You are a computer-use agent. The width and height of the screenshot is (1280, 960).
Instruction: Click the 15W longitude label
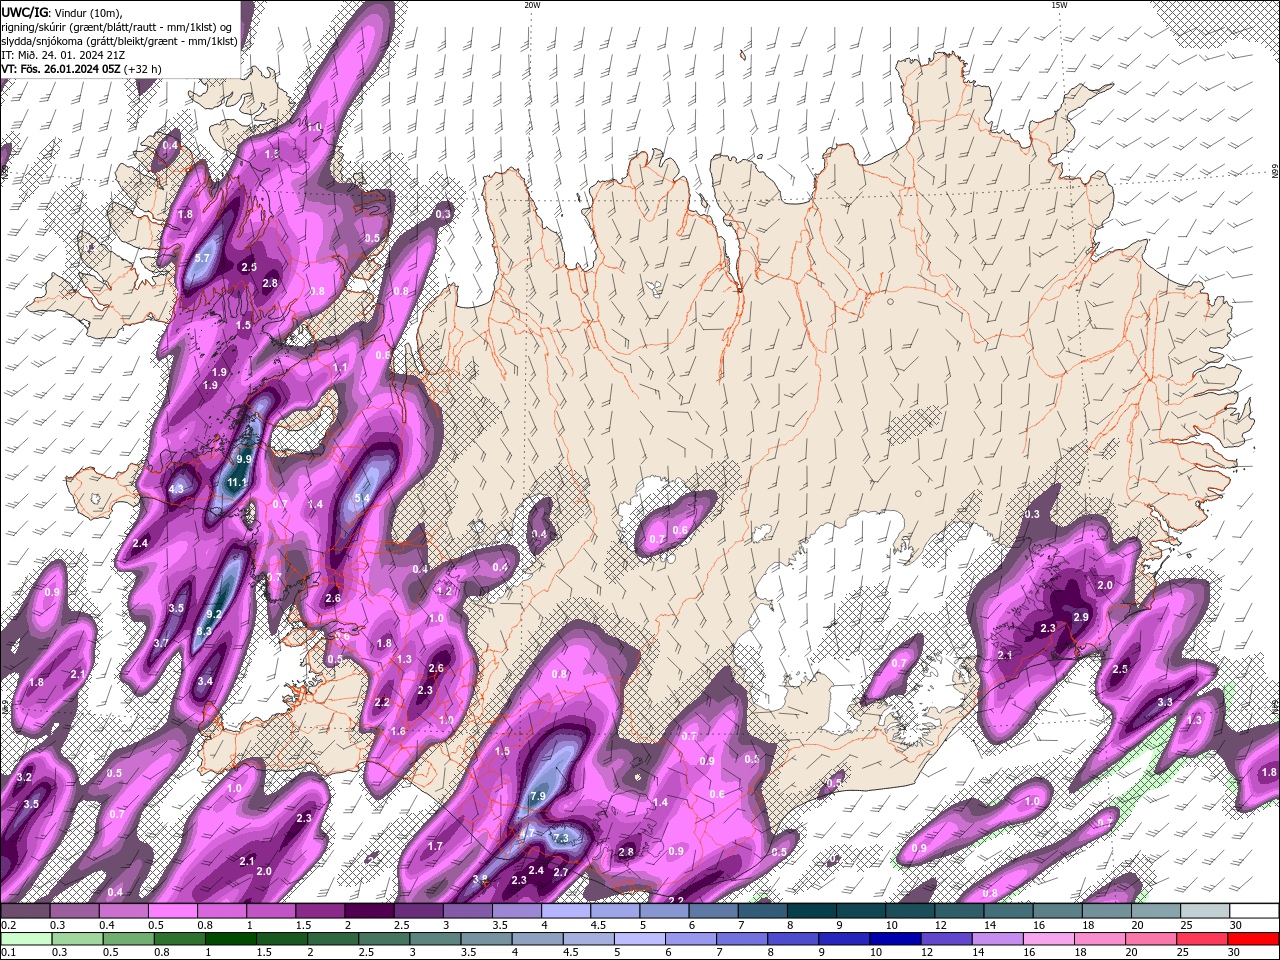click(1059, 5)
